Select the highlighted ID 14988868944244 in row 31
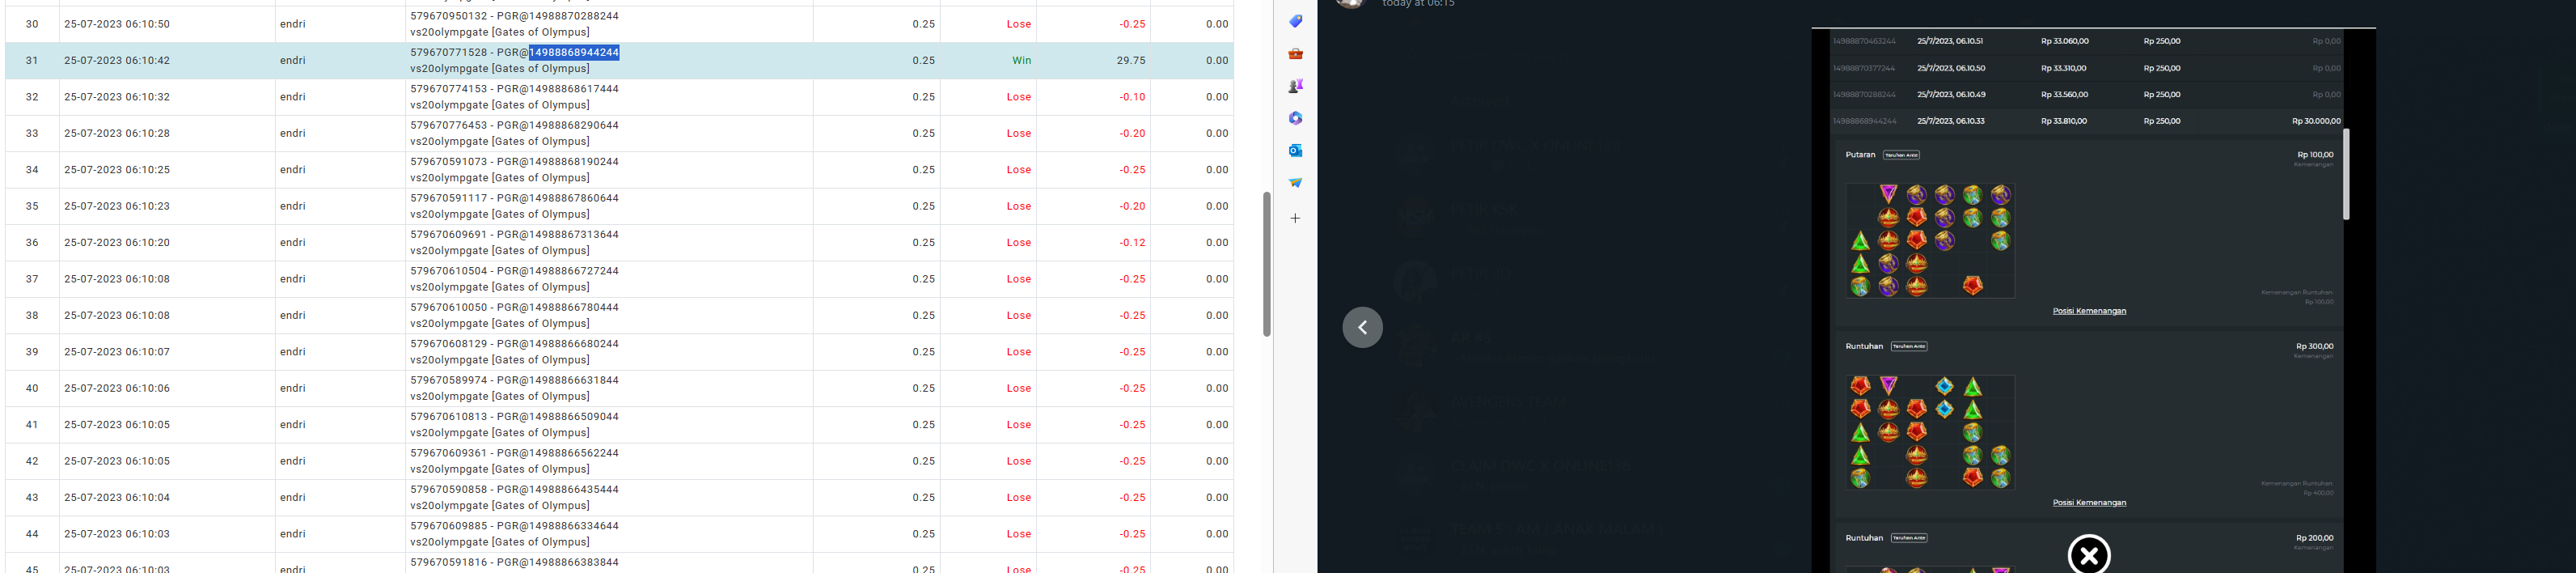2576x573 pixels. coord(574,52)
